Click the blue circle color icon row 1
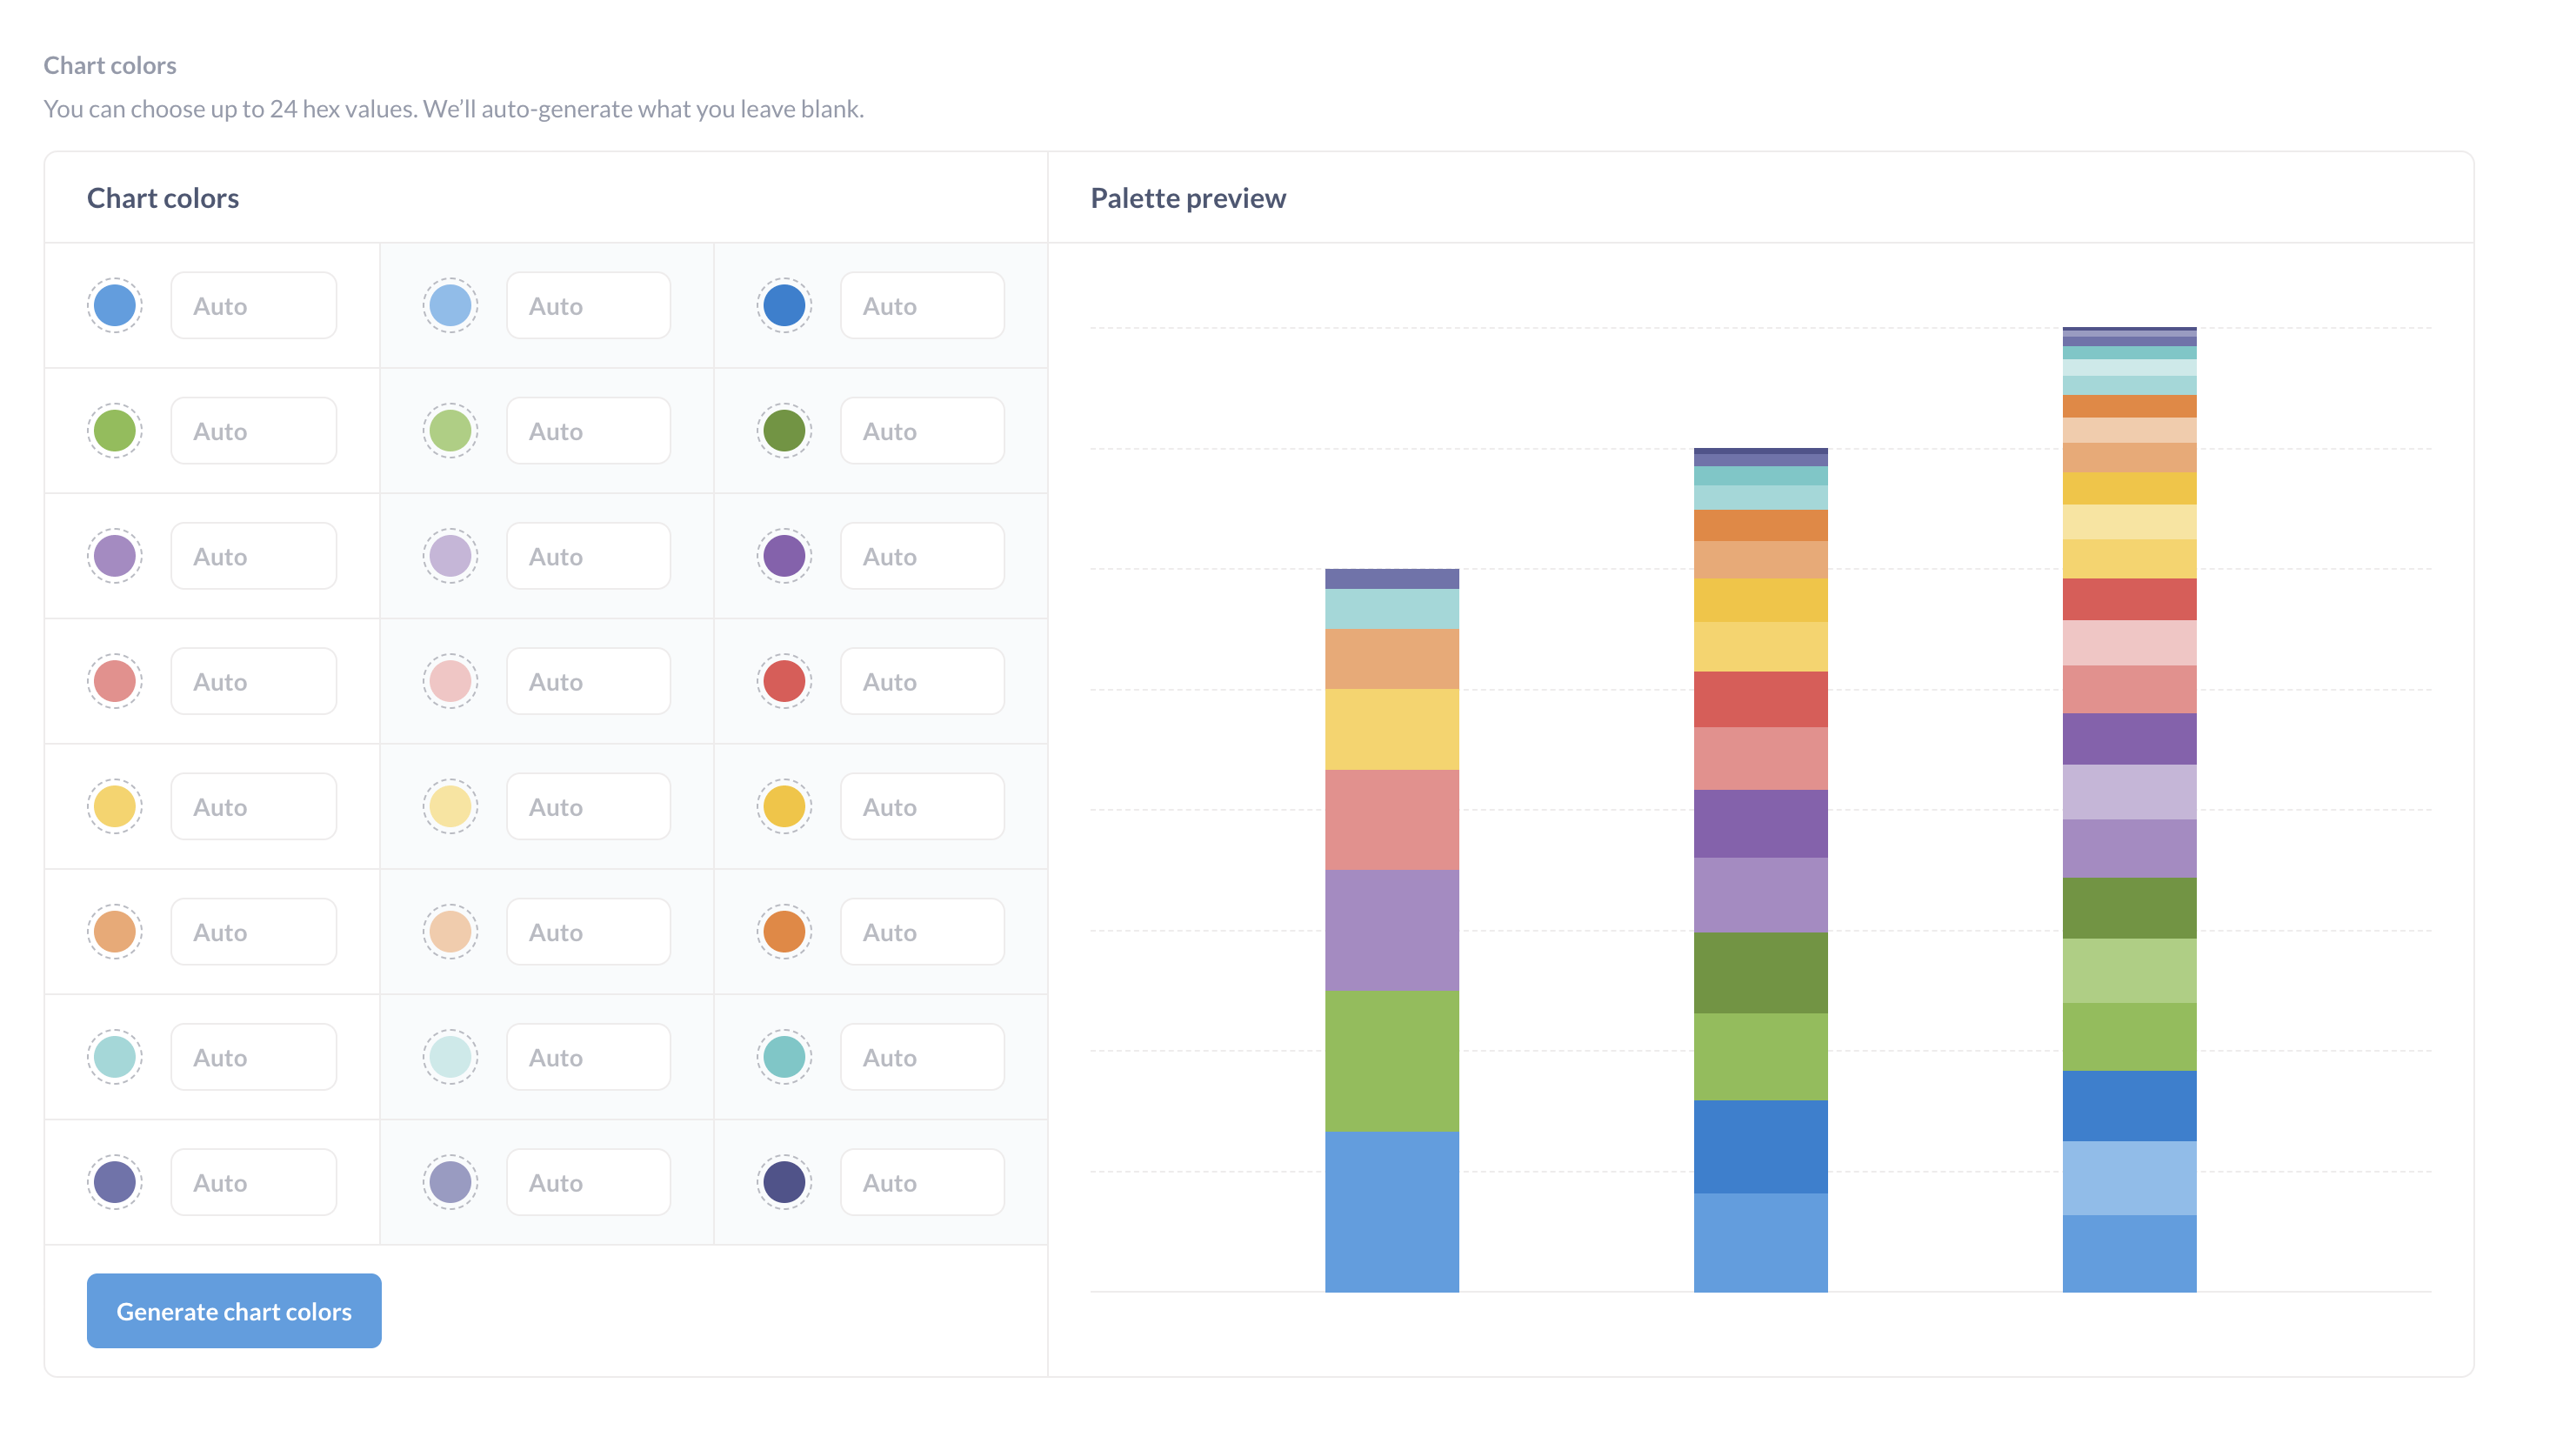The image size is (2576, 1437). coord(115,304)
